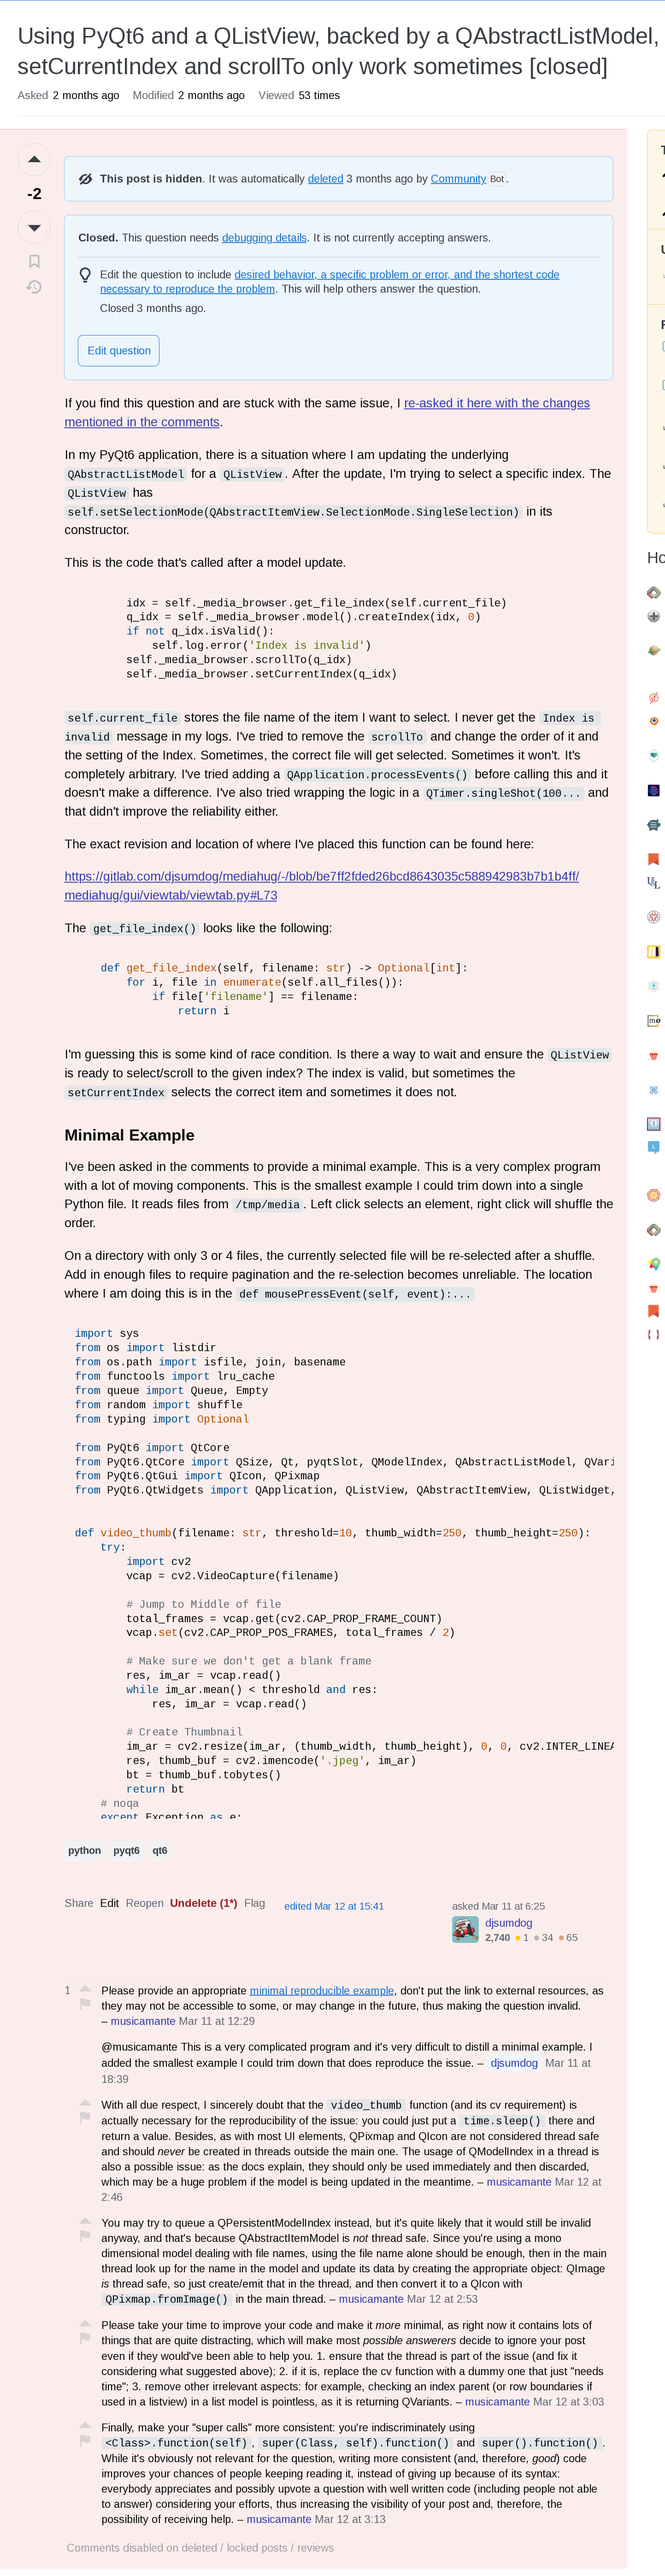Open the Worldbuilding globe icon in sidebar
The width and height of the screenshot is (665, 2576).
click(654, 650)
